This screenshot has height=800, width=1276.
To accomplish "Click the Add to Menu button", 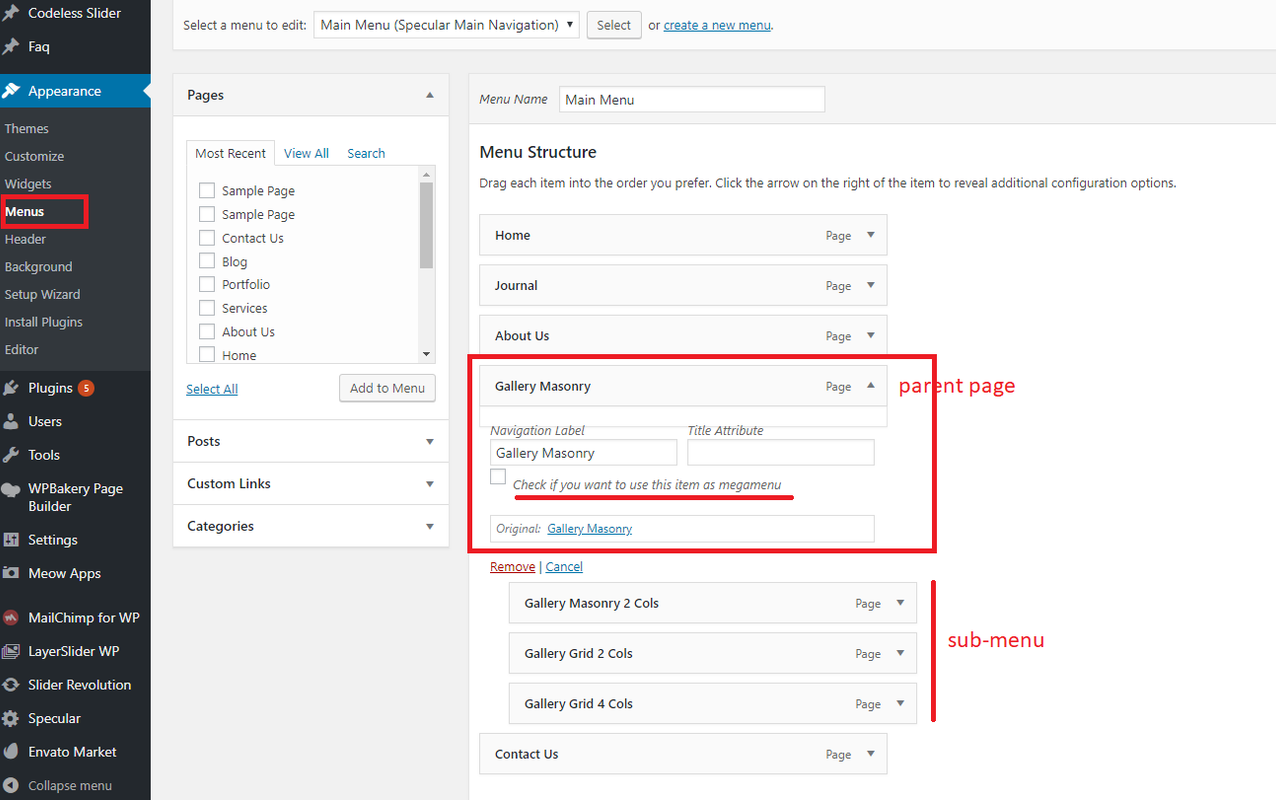I will point(387,388).
